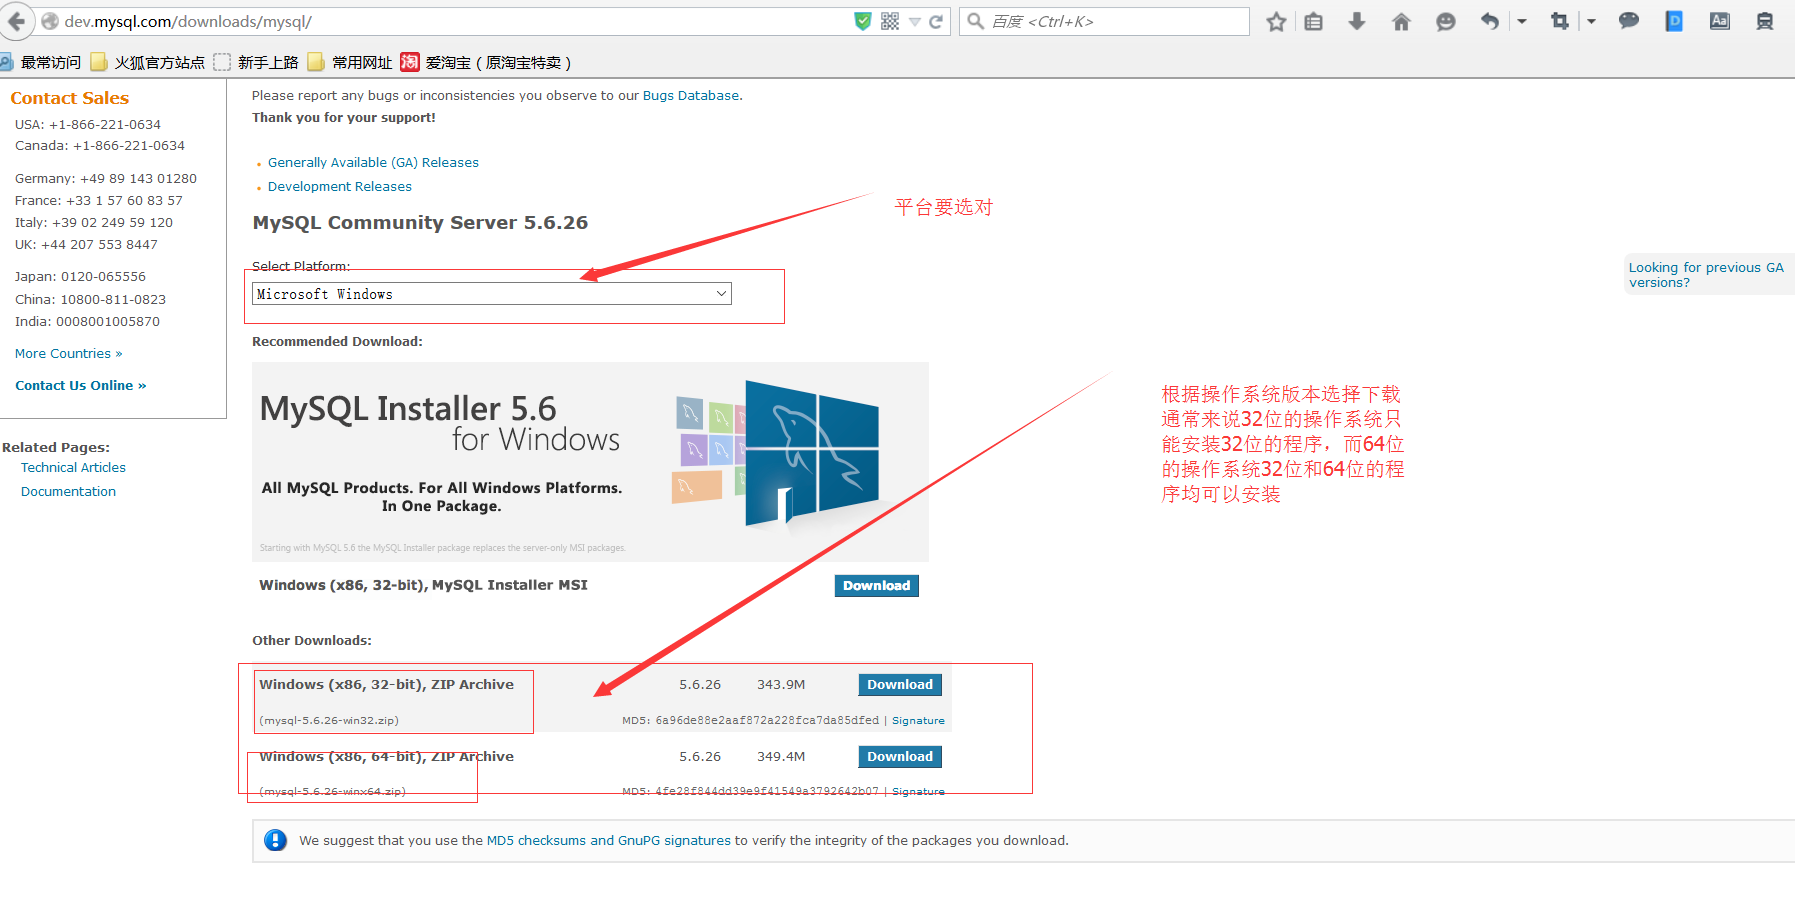Click the 343.9M file size text
The width and height of the screenshot is (1795, 898).
click(781, 685)
